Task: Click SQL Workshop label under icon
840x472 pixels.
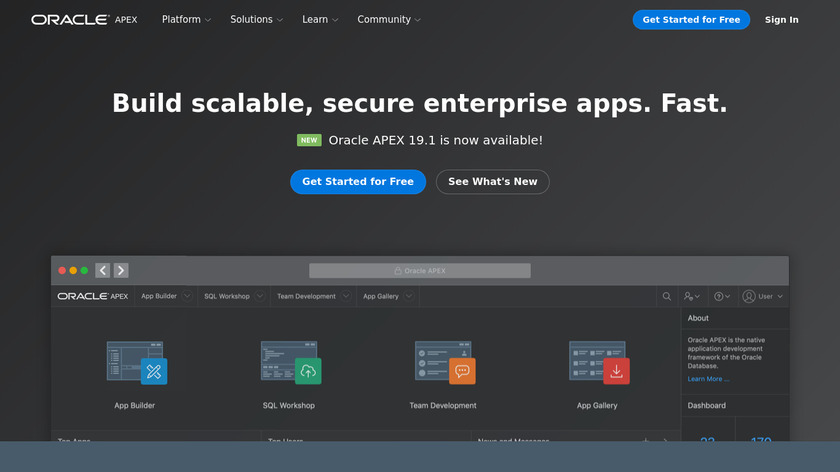Action: (289, 406)
